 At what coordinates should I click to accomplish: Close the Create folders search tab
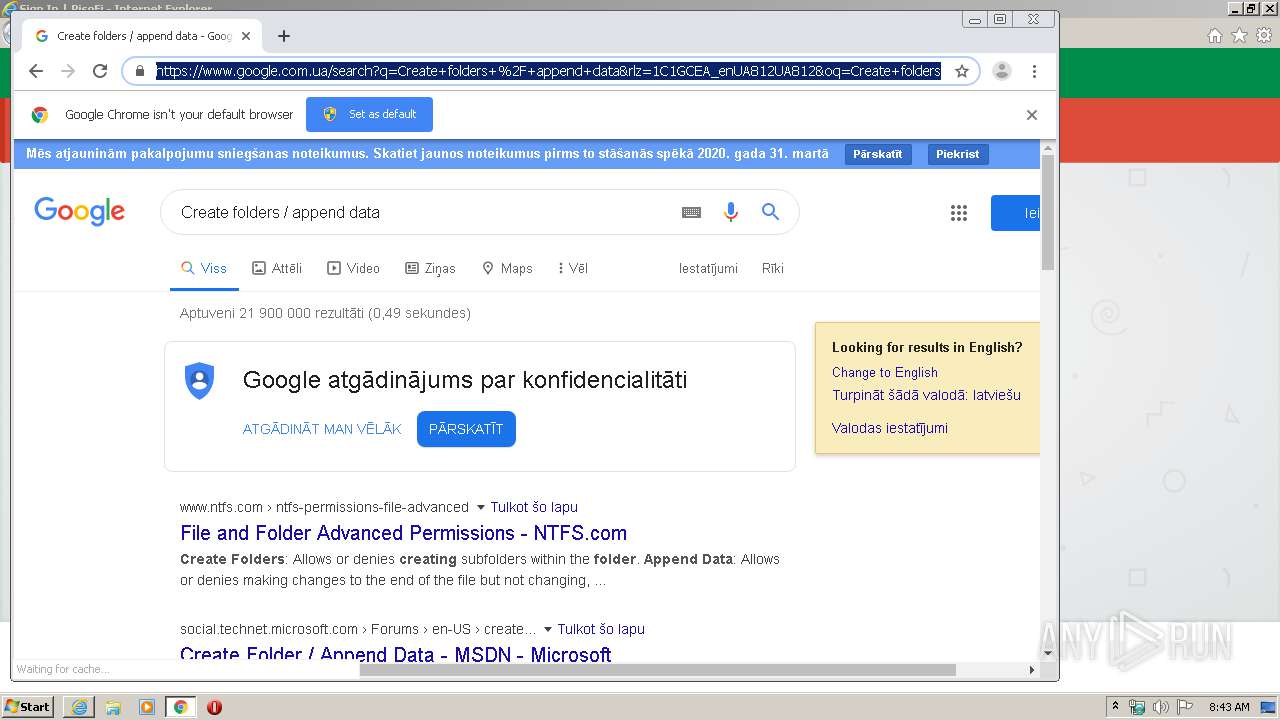tap(246, 36)
